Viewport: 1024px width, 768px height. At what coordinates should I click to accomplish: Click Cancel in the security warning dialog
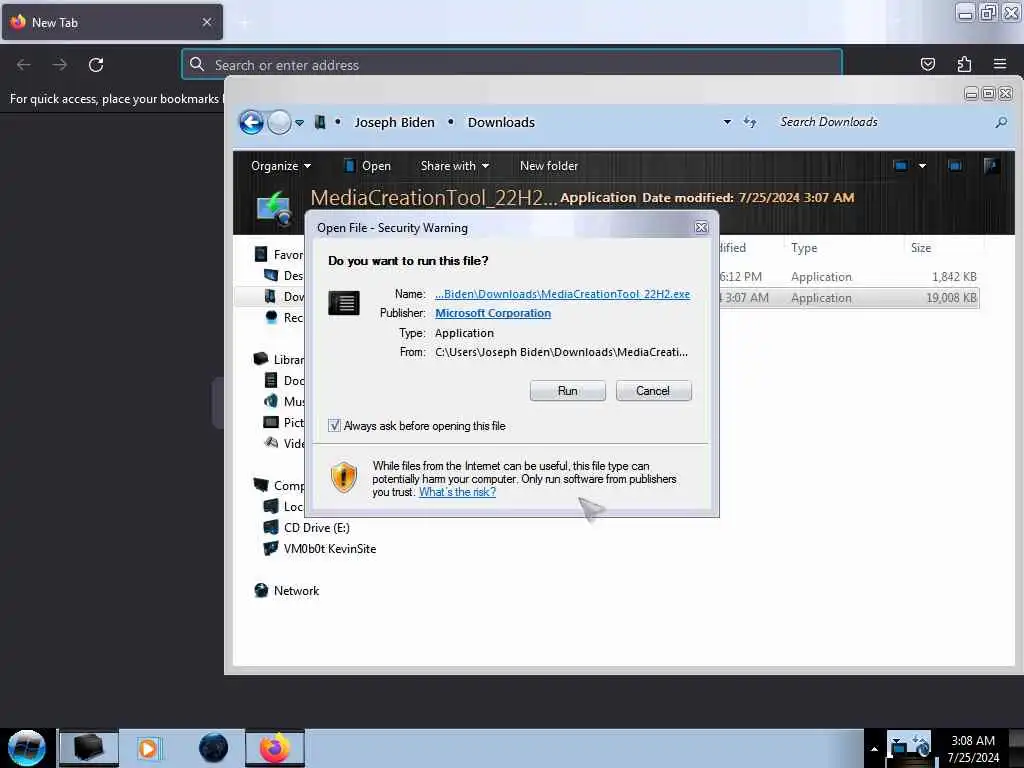coord(653,391)
